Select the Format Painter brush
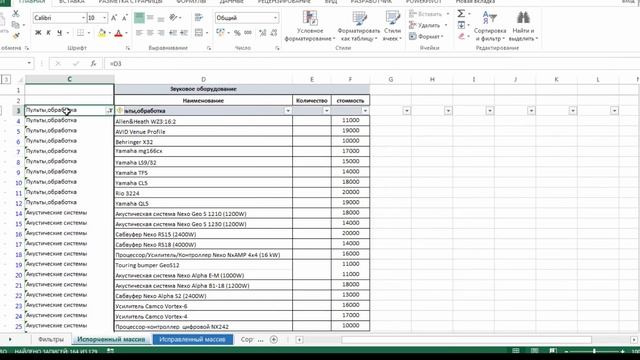This screenshot has height=360, width=640. (x=16, y=36)
